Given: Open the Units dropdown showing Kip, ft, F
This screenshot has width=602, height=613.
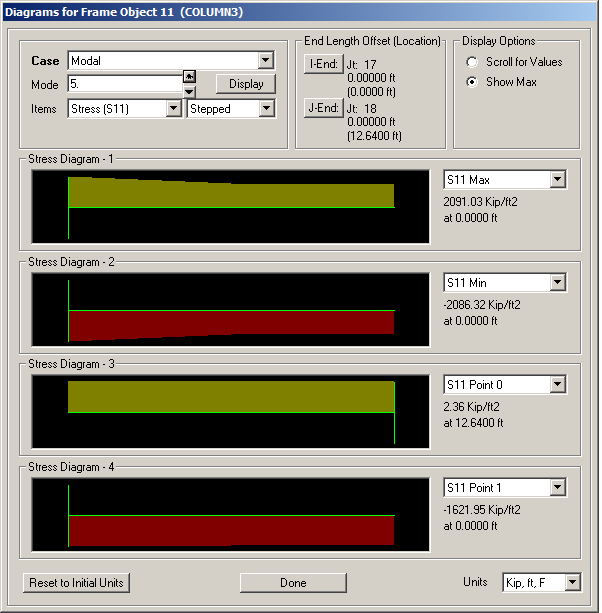Looking at the screenshot, I should click(541, 582).
